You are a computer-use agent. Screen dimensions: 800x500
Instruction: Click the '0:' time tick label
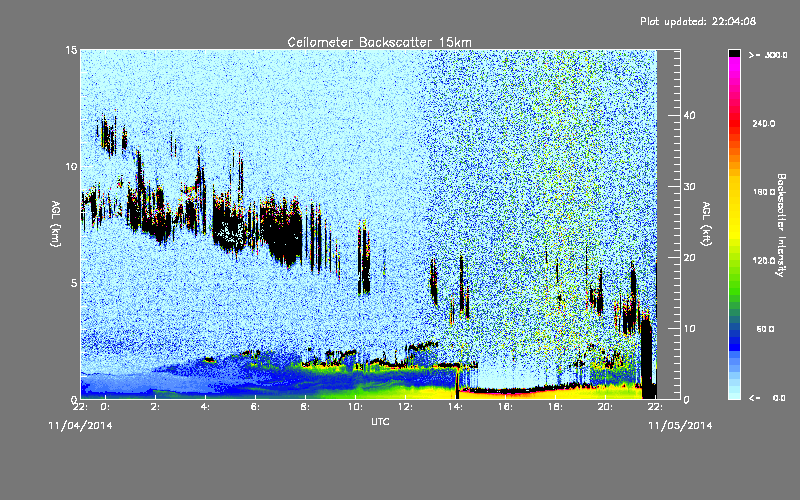tap(105, 407)
